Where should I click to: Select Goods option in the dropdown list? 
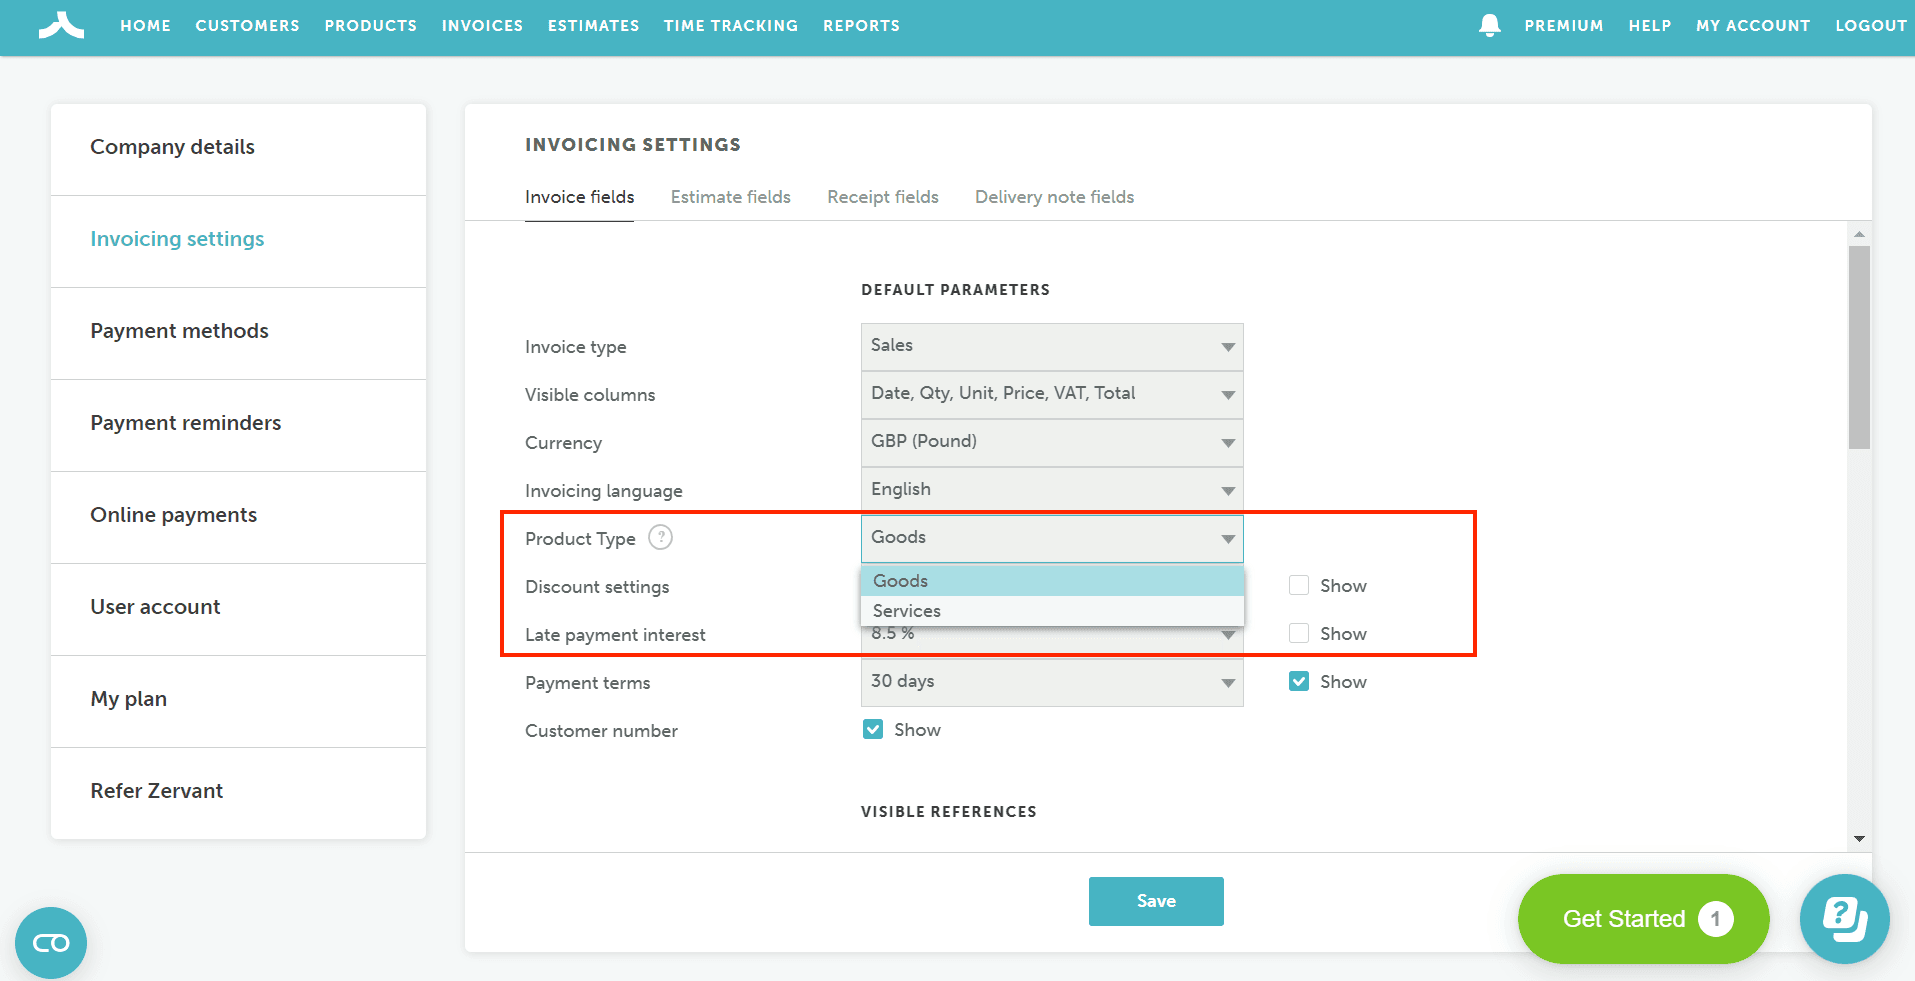[1052, 581]
